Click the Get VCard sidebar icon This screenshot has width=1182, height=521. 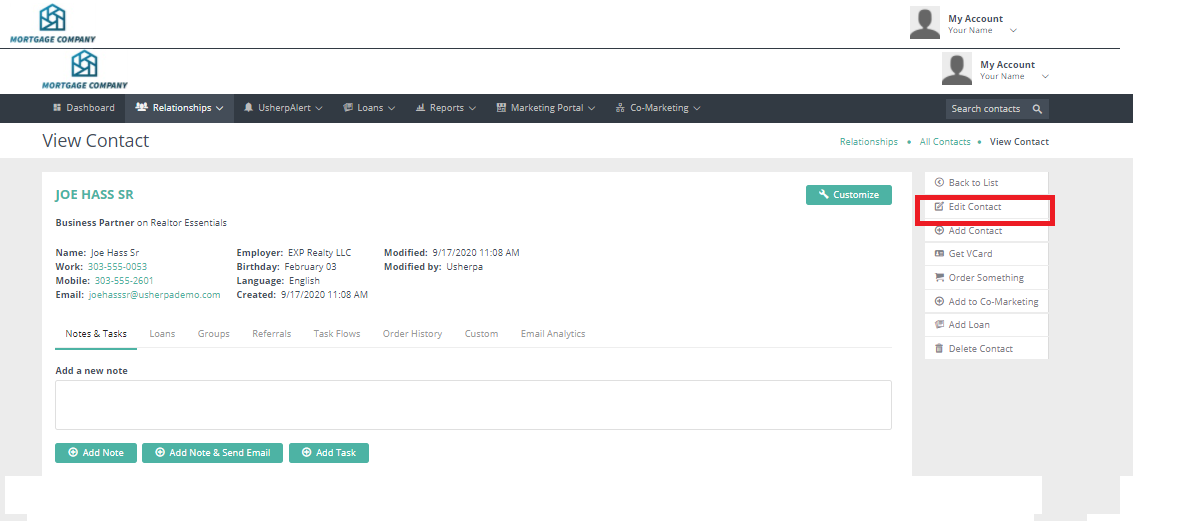tap(939, 254)
